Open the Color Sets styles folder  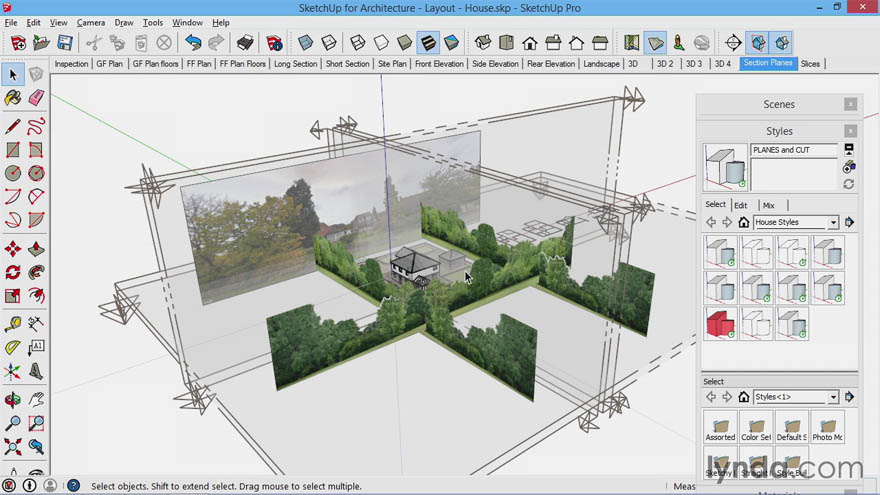point(757,427)
